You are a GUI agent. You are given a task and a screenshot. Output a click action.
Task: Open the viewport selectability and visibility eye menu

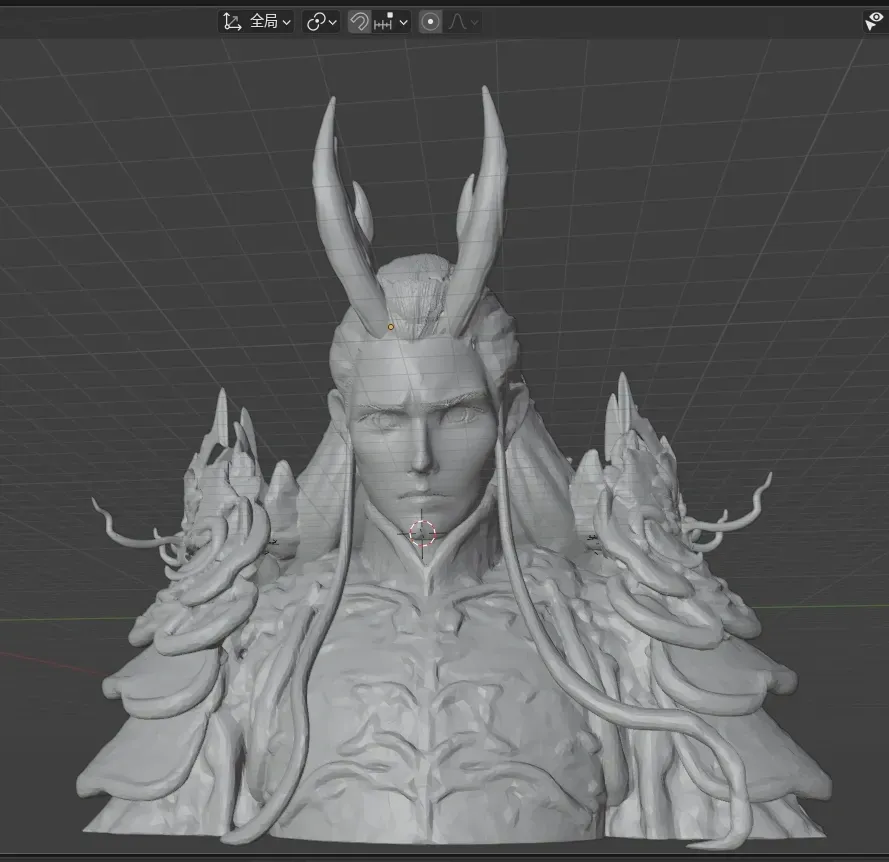pos(874,21)
